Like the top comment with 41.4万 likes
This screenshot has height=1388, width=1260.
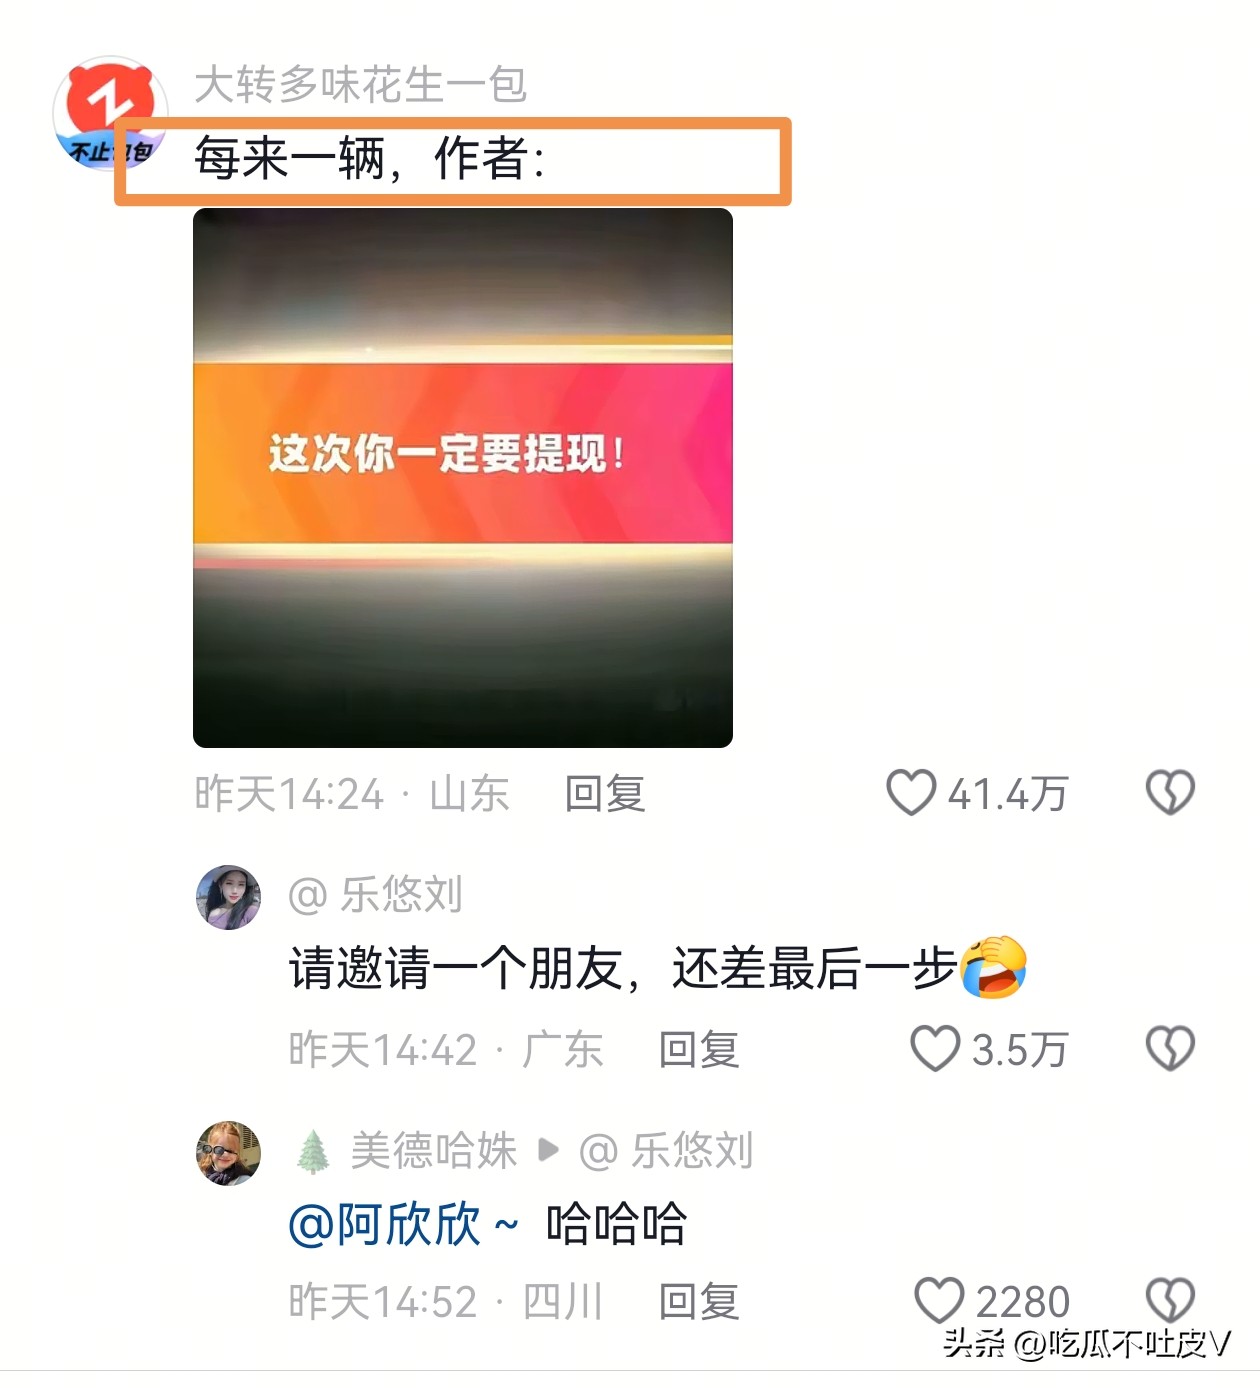tap(911, 793)
